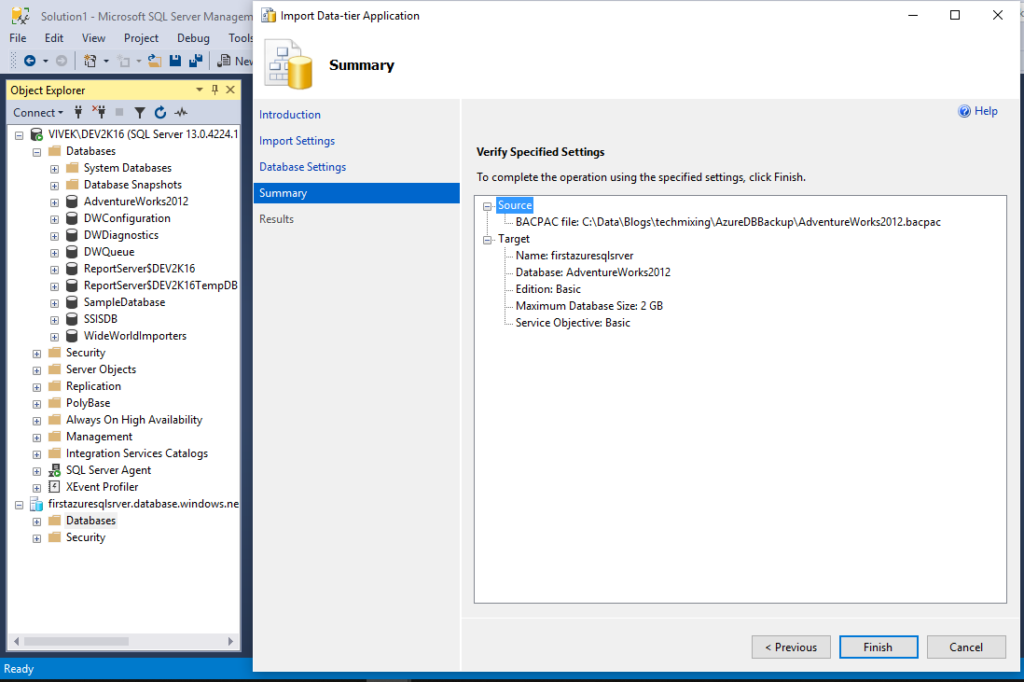
Task: Click the Open File folder icon
Action: point(154,61)
